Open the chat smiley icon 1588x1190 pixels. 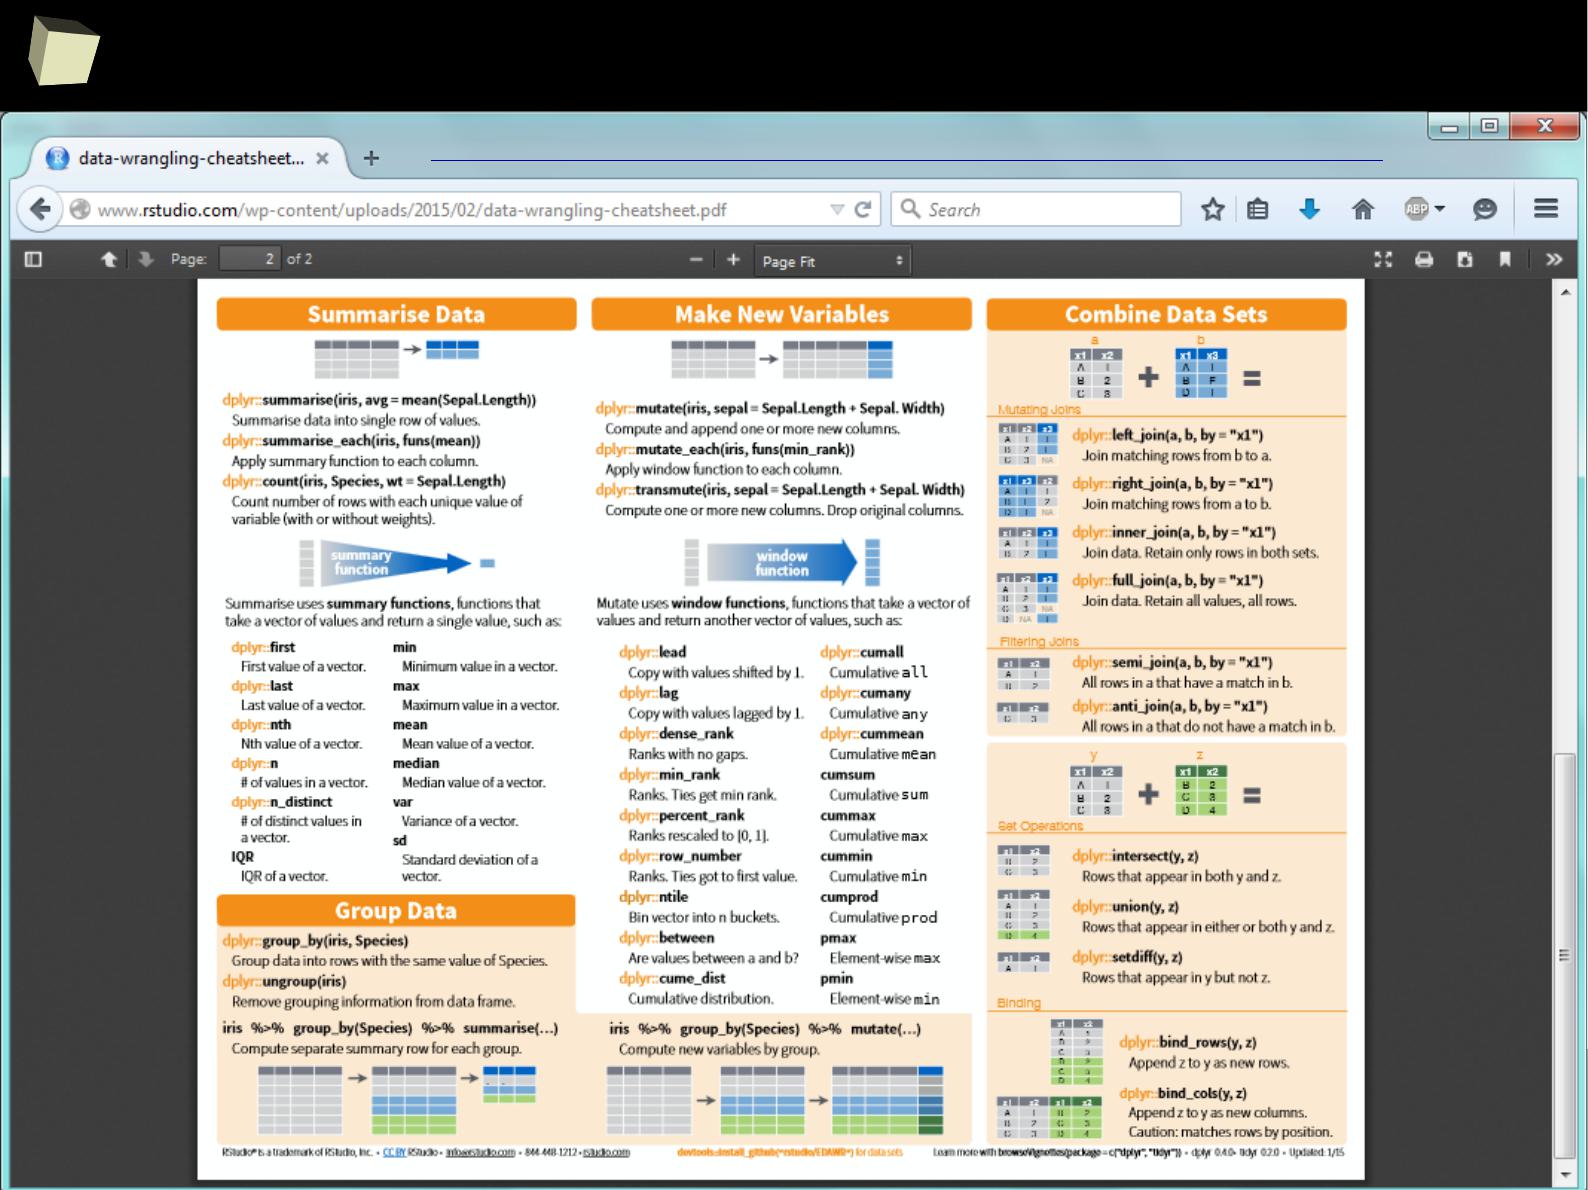pos(1485,209)
